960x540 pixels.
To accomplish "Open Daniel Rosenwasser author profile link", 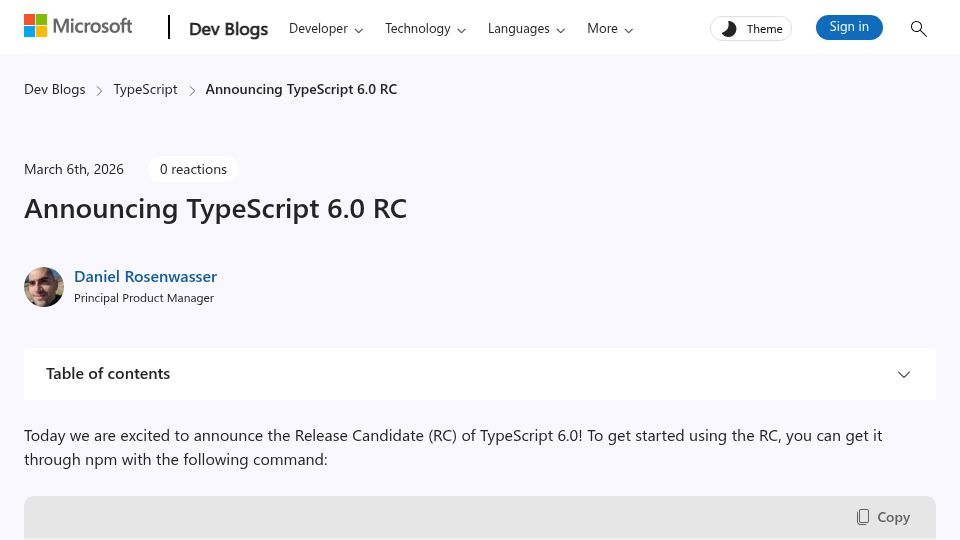I will [145, 277].
